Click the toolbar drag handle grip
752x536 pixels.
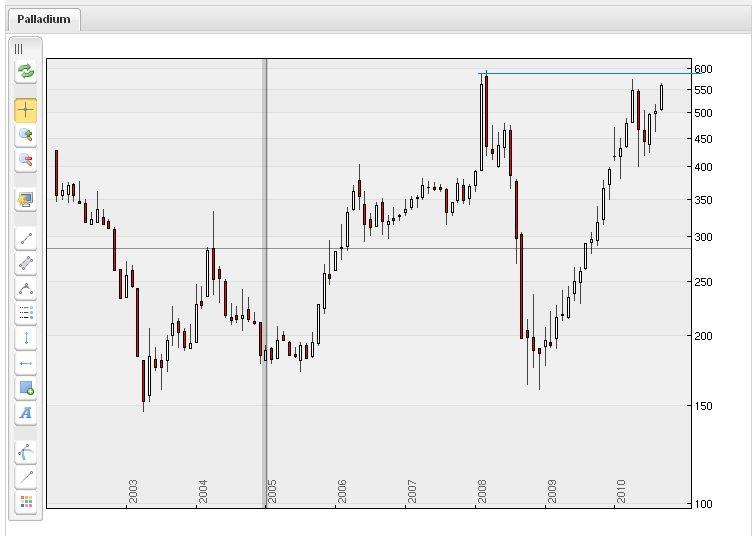coord(19,49)
